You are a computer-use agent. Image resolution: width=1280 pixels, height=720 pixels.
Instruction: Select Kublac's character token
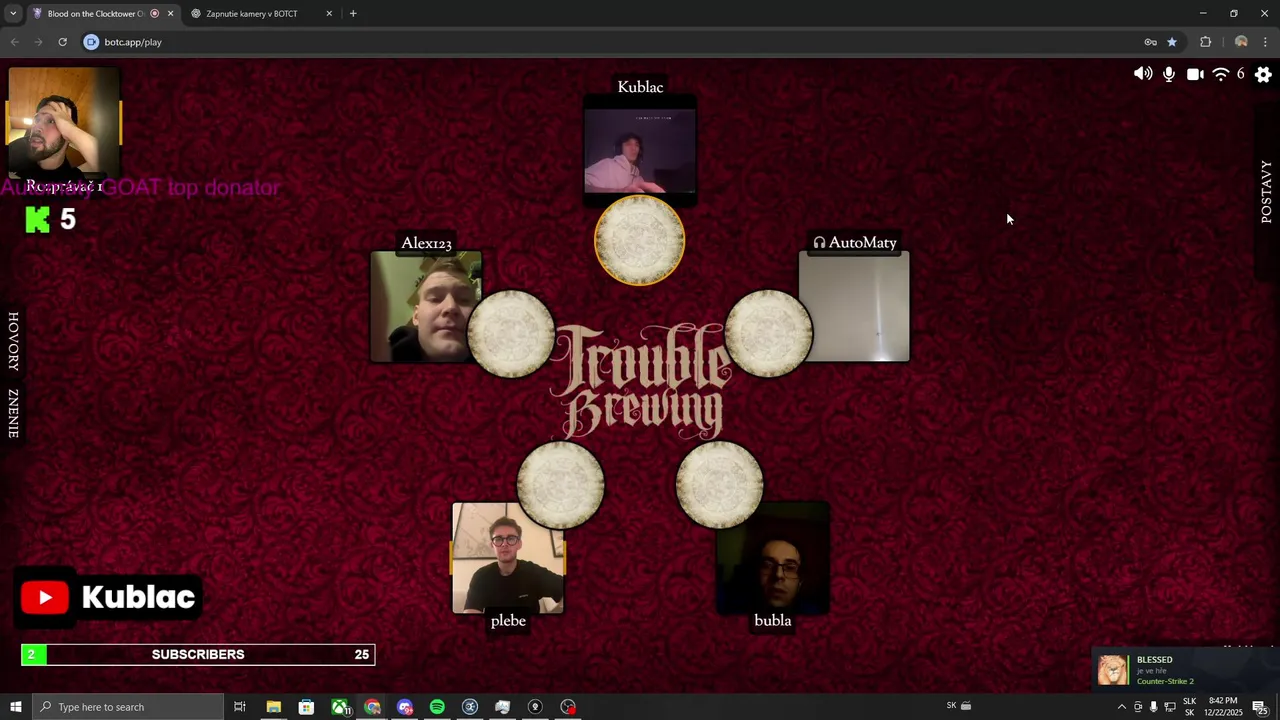click(x=640, y=240)
